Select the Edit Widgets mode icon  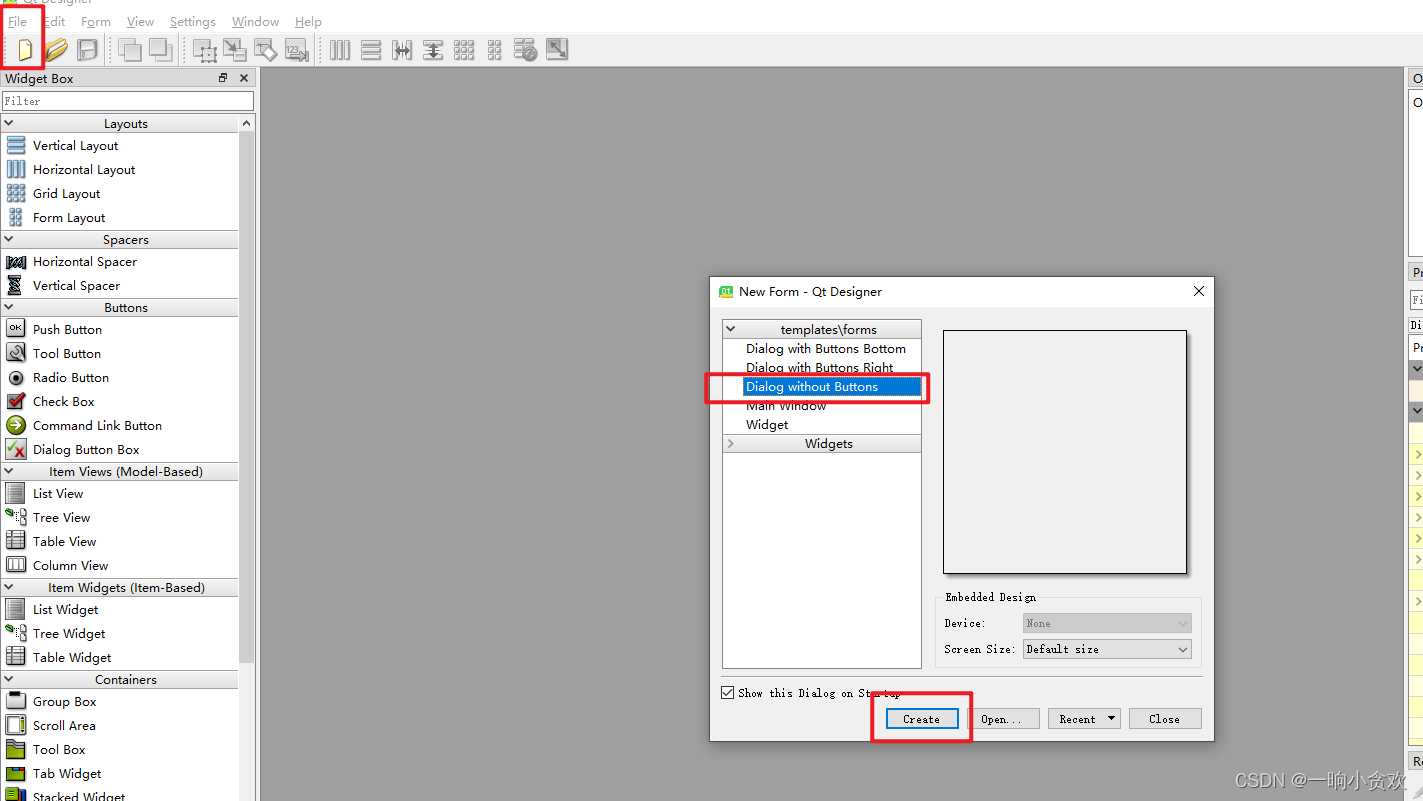coord(205,50)
